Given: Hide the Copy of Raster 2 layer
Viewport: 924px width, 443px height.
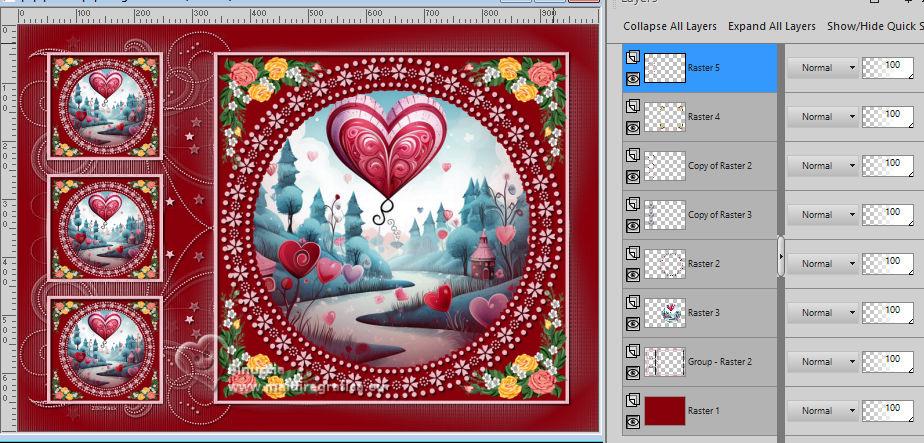Looking at the screenshot, I should click(633, 176).
